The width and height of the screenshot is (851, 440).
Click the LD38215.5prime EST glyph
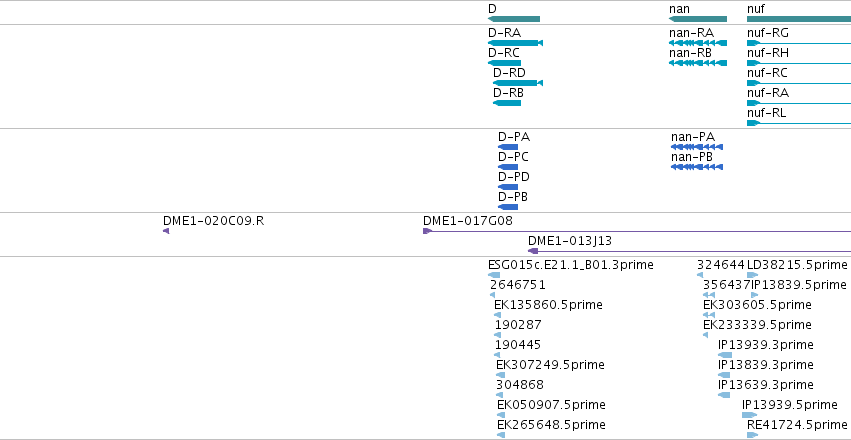(x=753, y=275)
